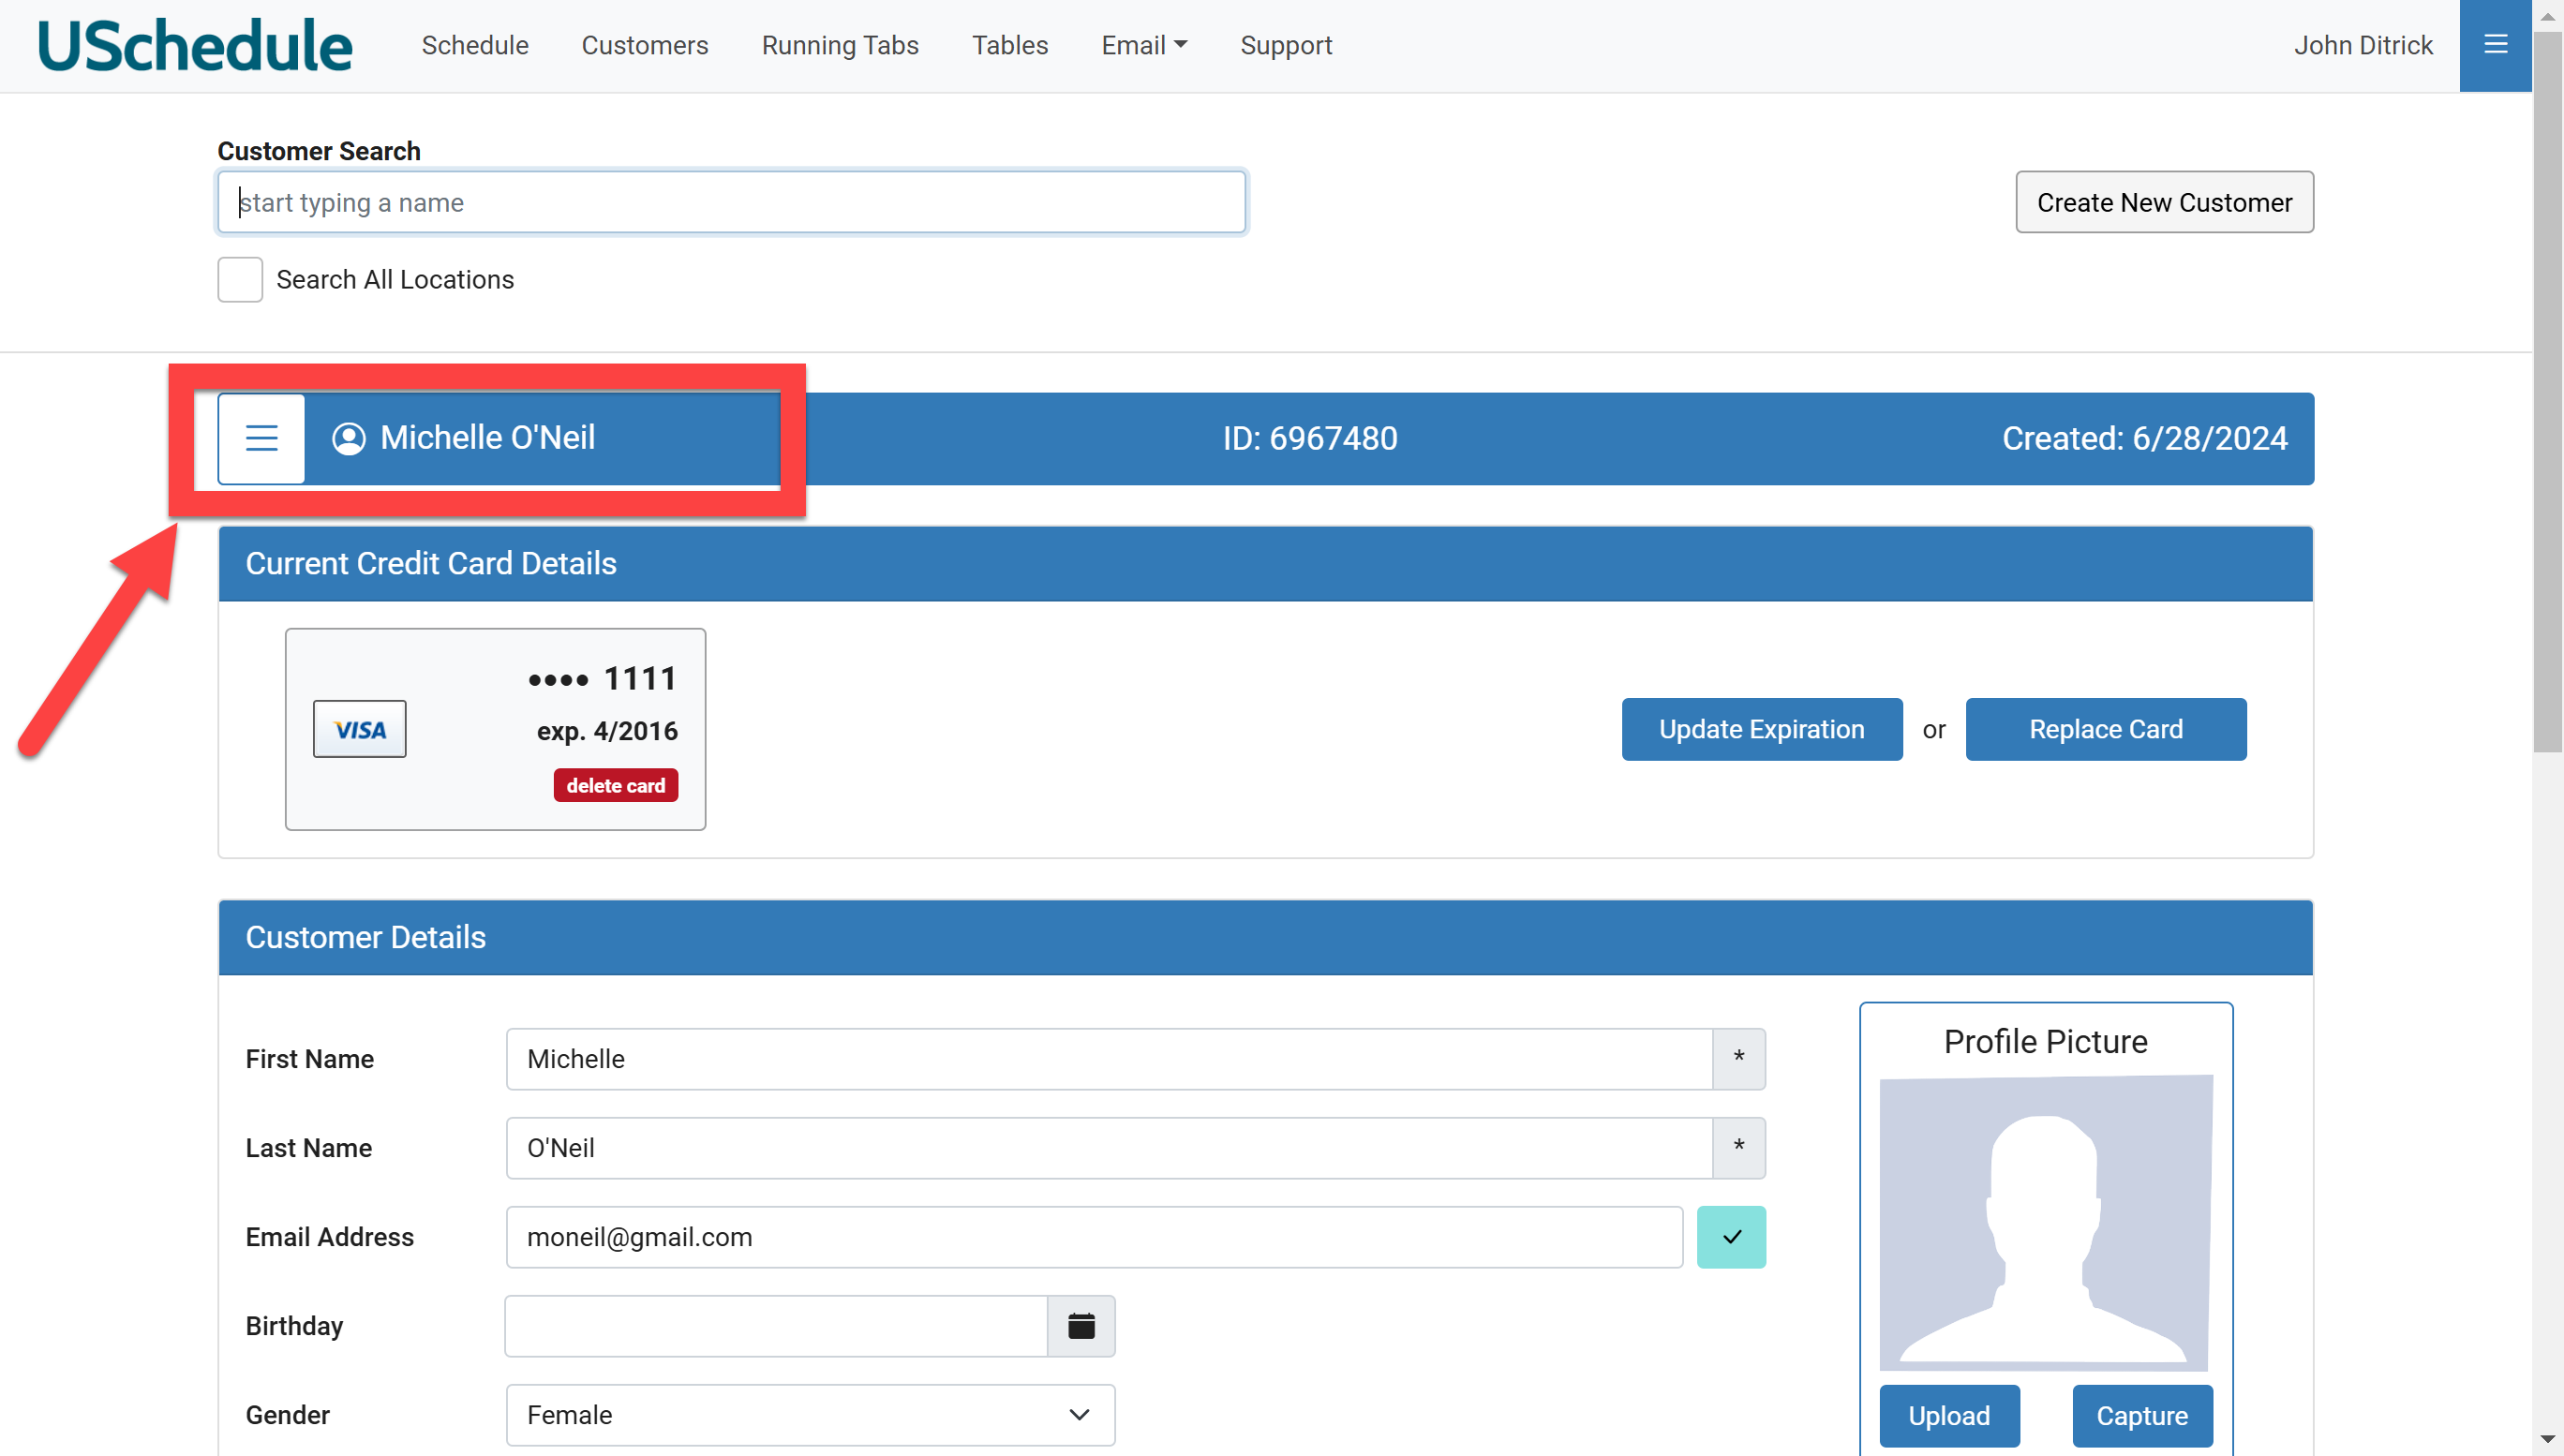The width and height of the screenshot is (2564, 1456).
Task: Open the customer hamburger menu icon
Action: pos(261,438)
